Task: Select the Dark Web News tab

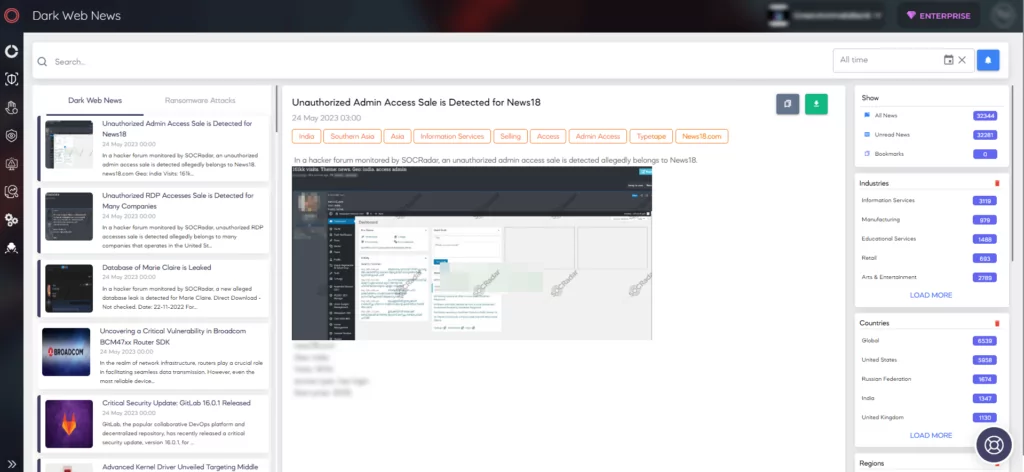Action: pos(95,101)
